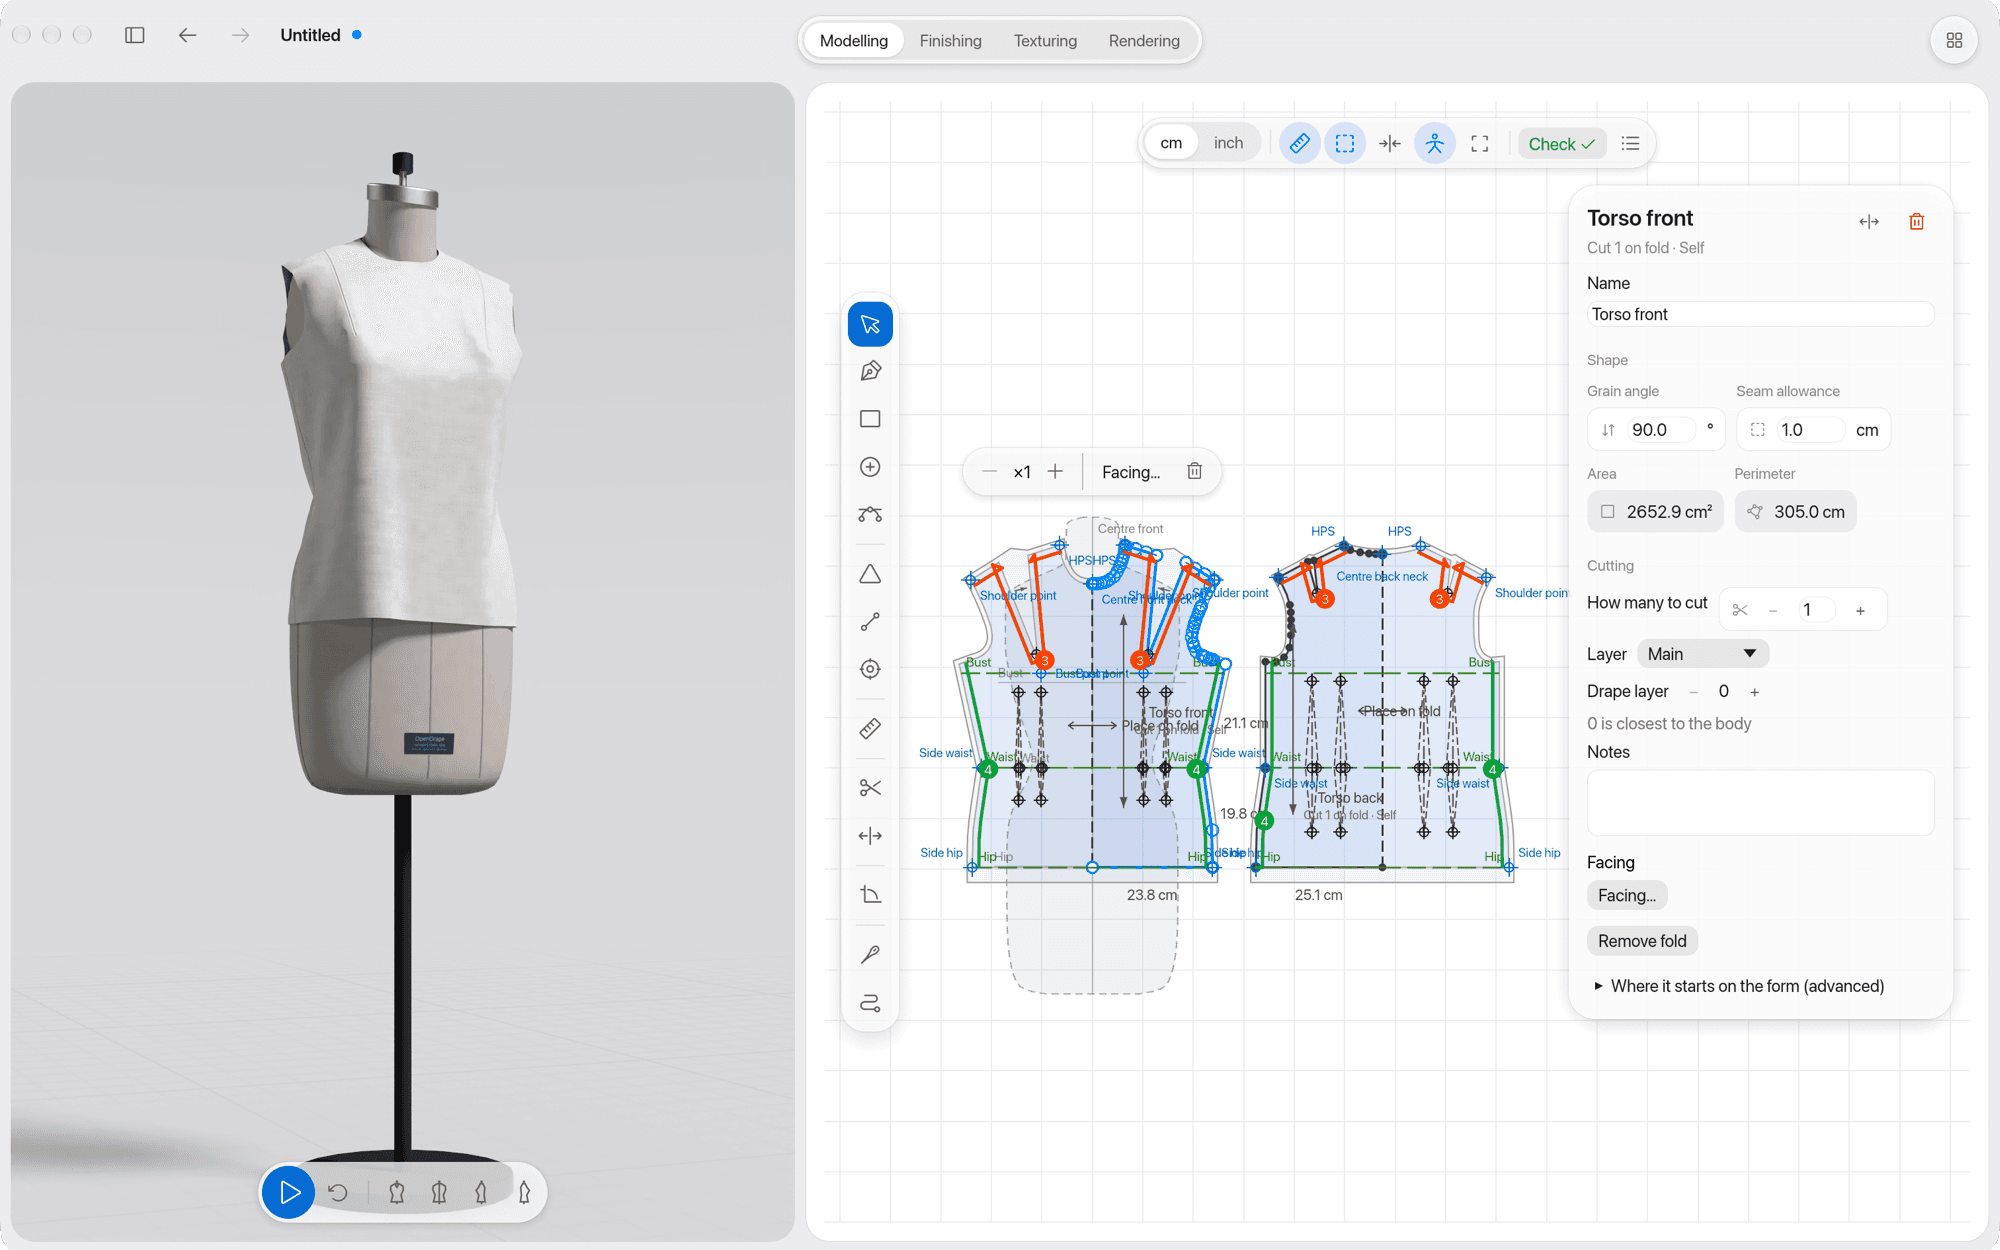The width and height of the screenshot is (2000, 1250).
Task: Open the Finishing tab
Action: click(950, 41)
